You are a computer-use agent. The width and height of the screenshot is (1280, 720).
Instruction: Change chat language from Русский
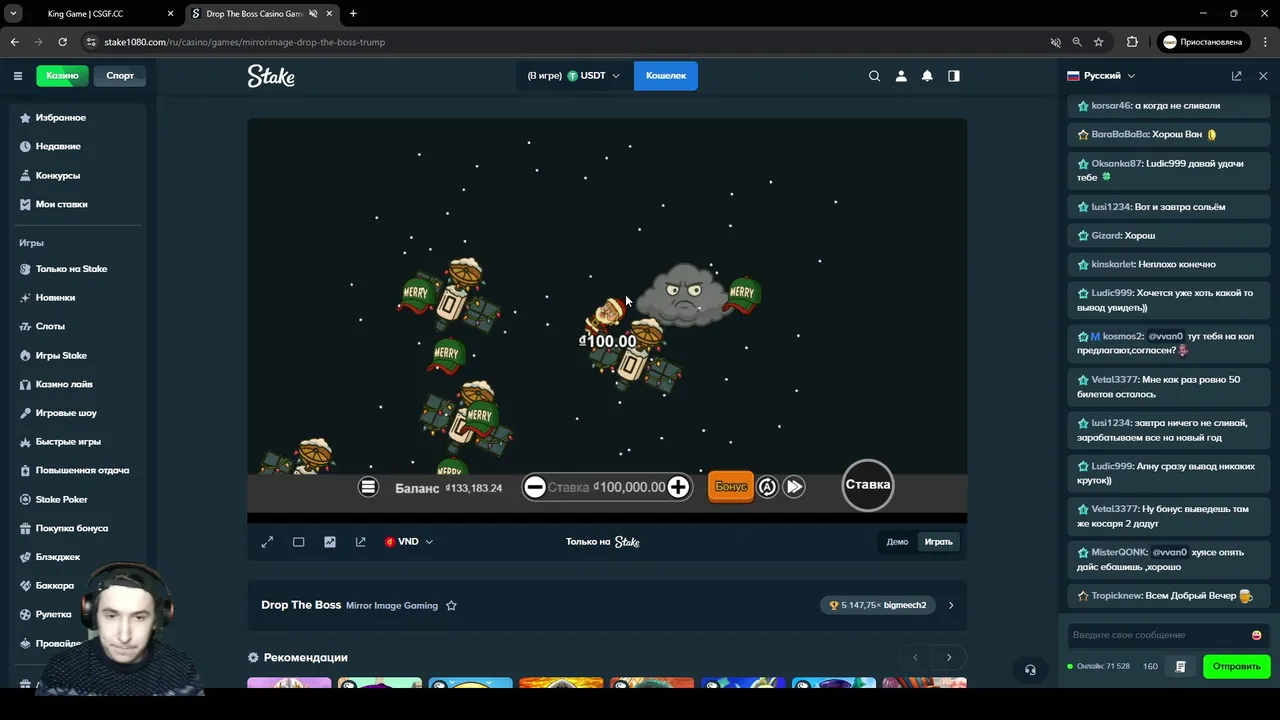tap(1101, 76)
